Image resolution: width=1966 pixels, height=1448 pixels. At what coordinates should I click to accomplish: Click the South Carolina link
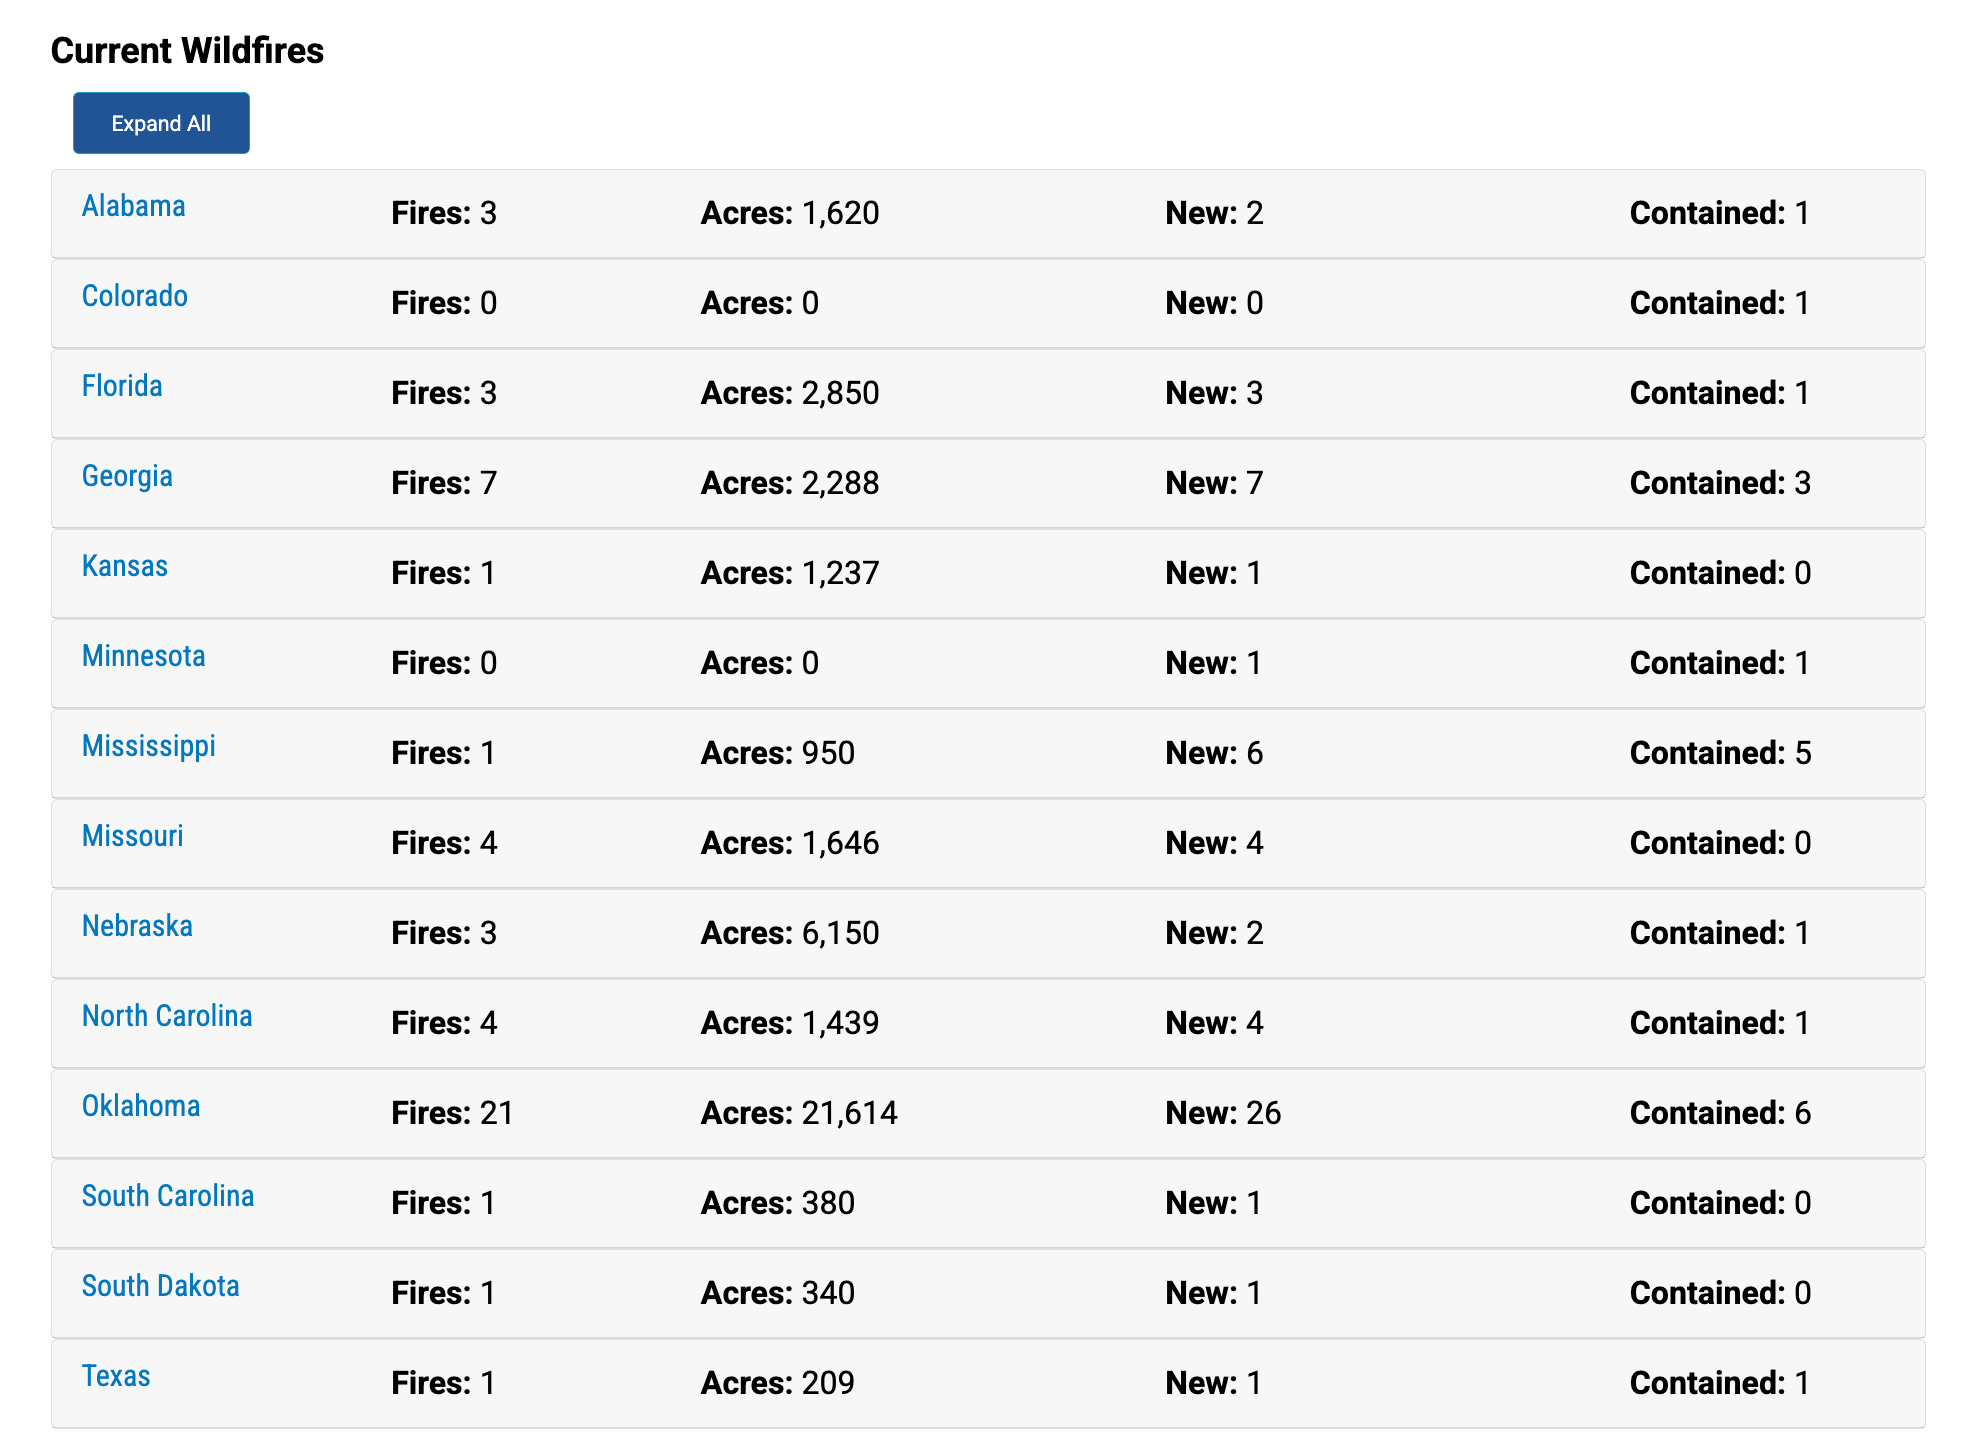(x=167, y=1196)
